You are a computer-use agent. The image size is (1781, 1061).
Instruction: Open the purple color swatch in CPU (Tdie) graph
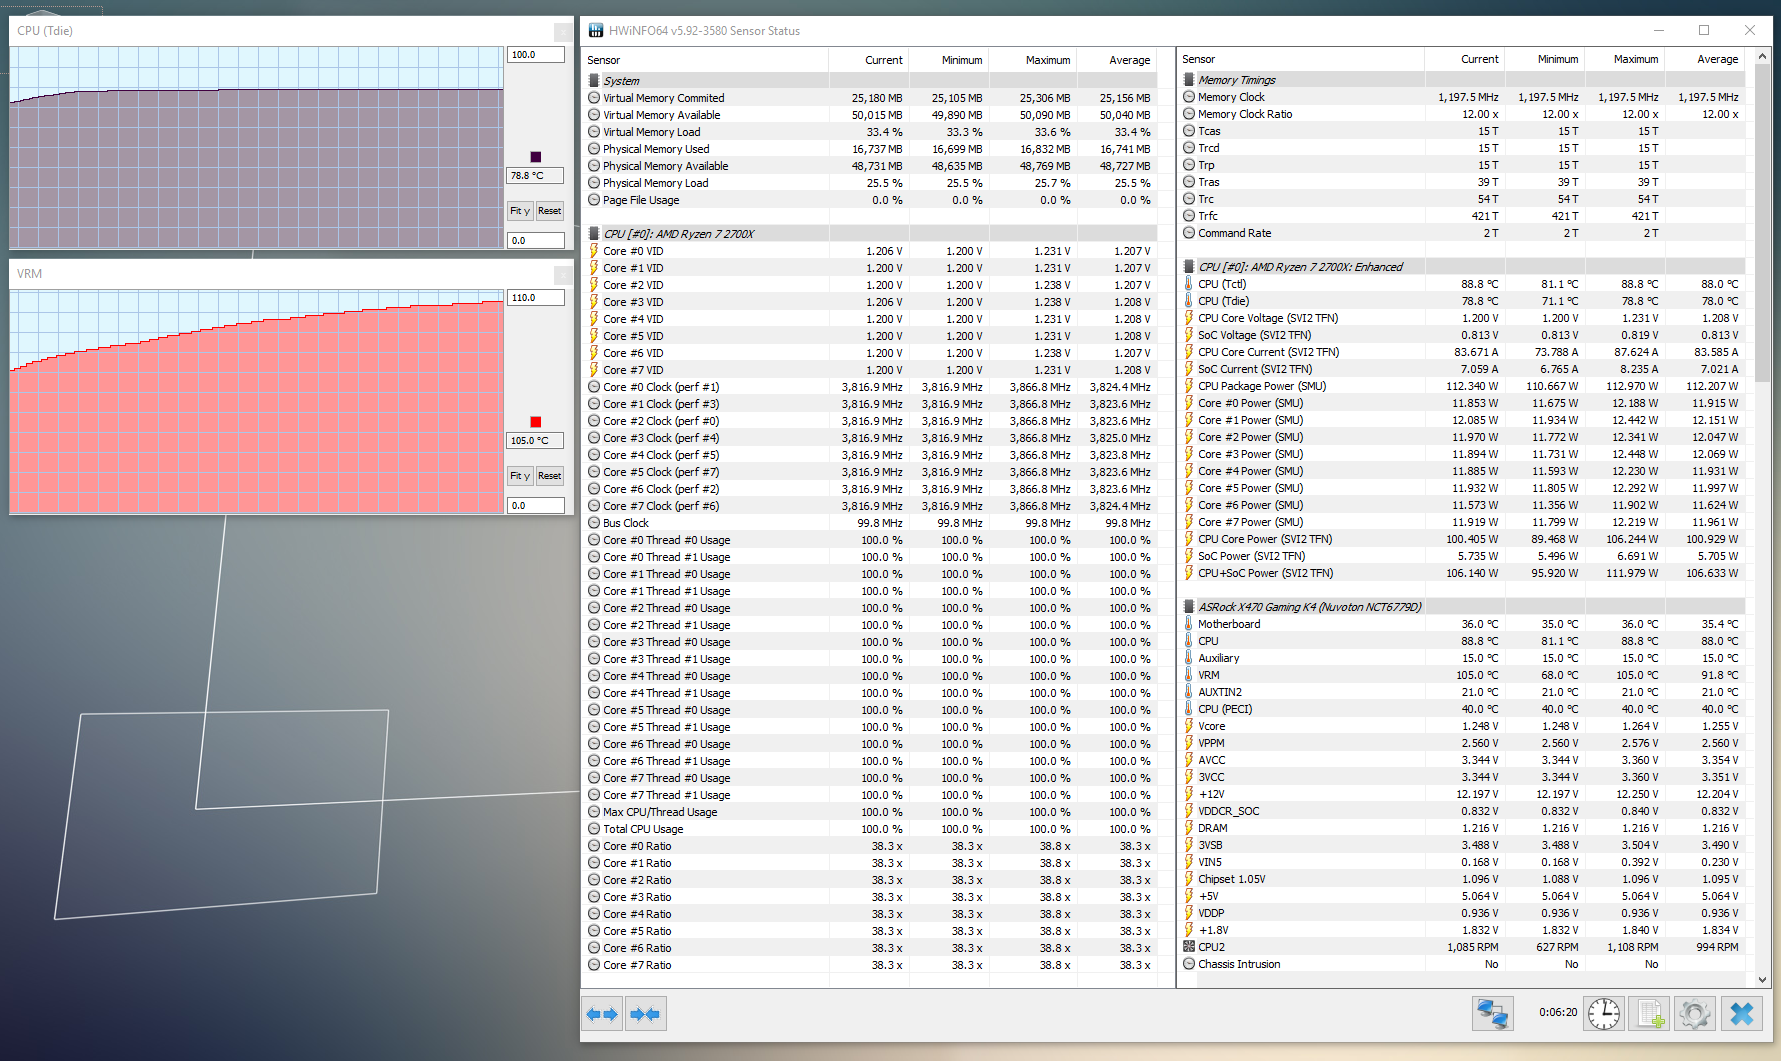point(536,157)
